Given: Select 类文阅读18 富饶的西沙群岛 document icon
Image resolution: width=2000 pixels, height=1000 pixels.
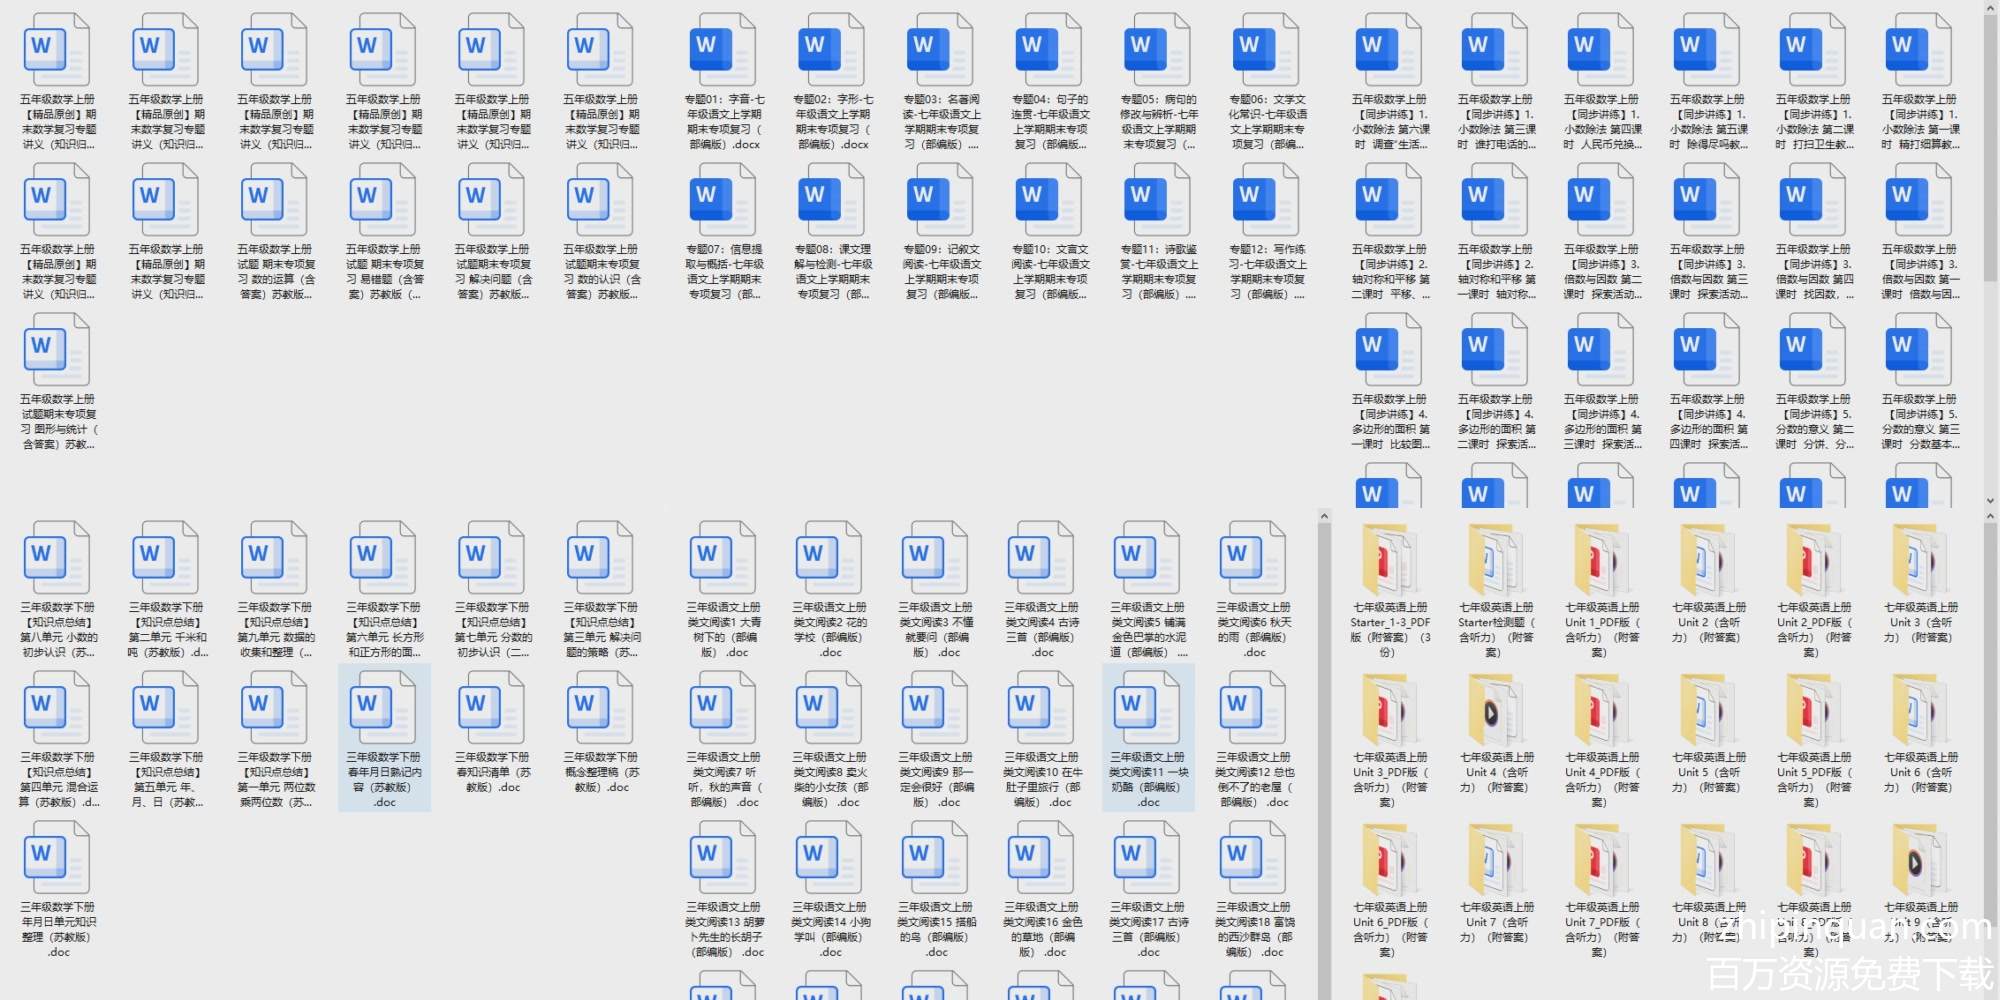Looking at the screenshot, I should tap(1254, 858).
